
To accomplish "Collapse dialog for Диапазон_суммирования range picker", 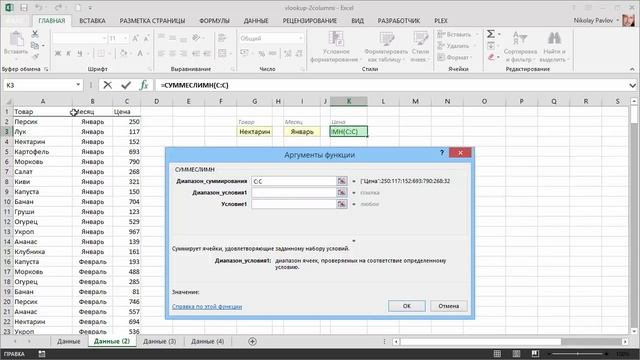I will tap(342, 181).
